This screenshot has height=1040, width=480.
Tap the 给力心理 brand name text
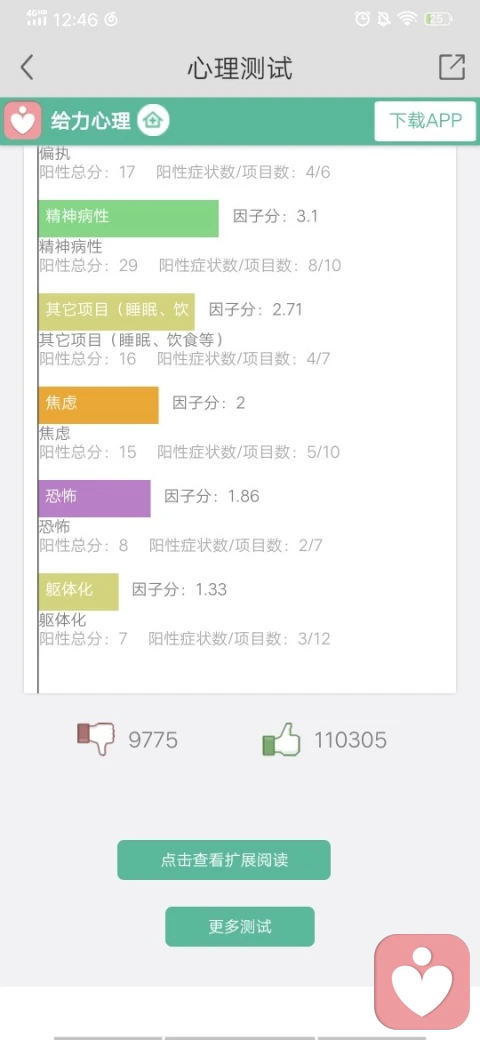coord(91,121)
